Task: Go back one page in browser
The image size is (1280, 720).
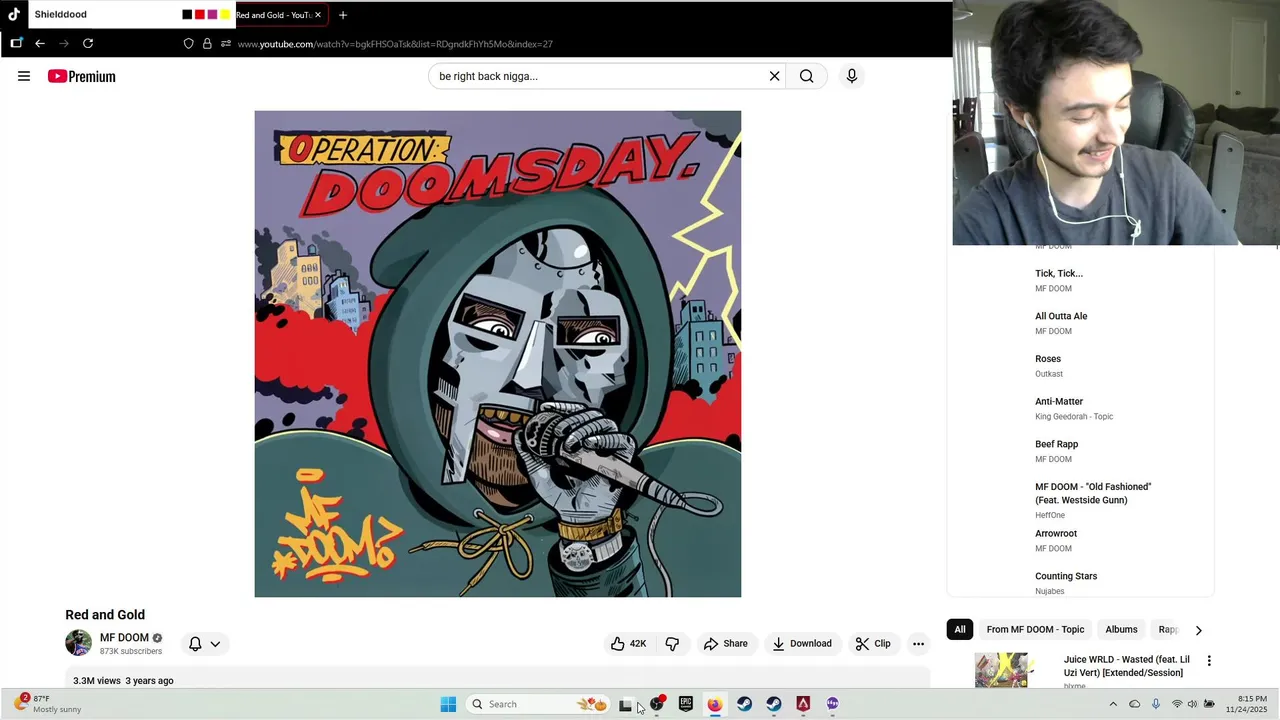Action: click(x=39, y=44)
